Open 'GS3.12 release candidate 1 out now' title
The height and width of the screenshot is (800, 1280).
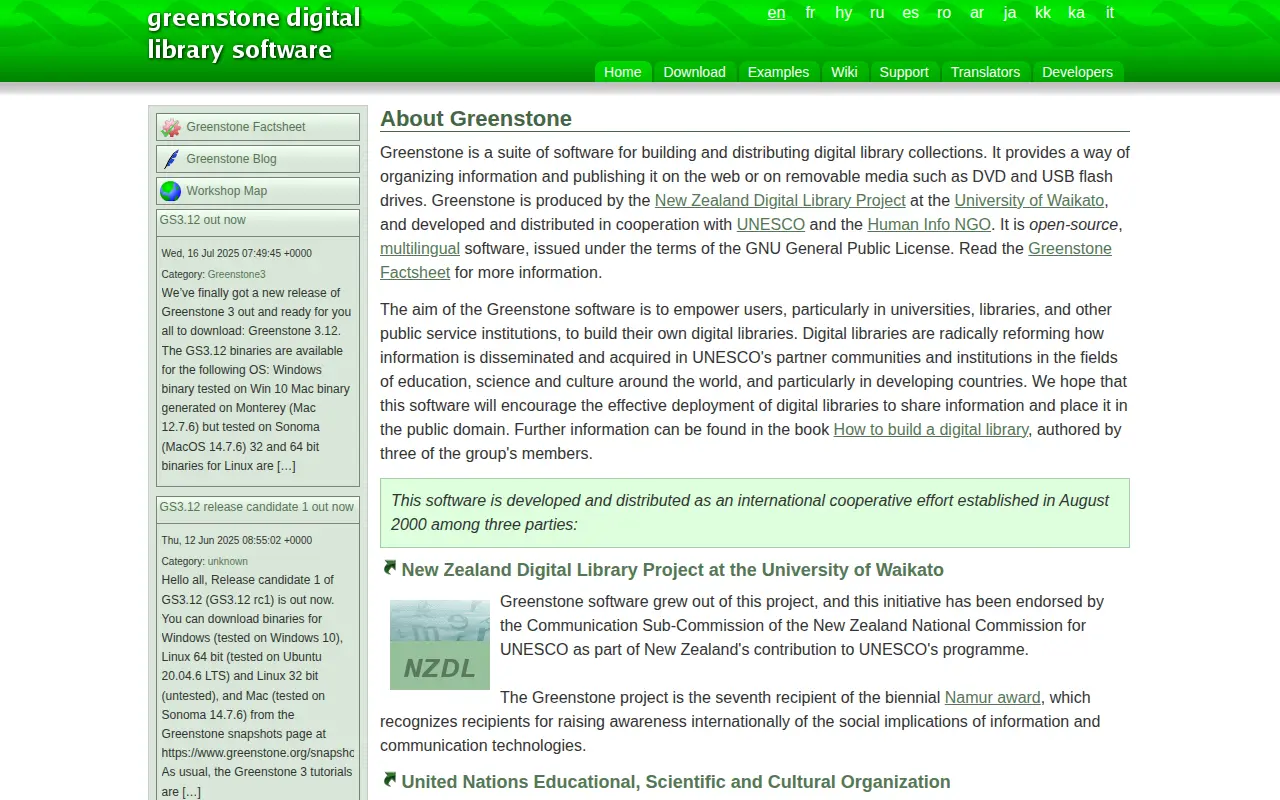[257, 507]
